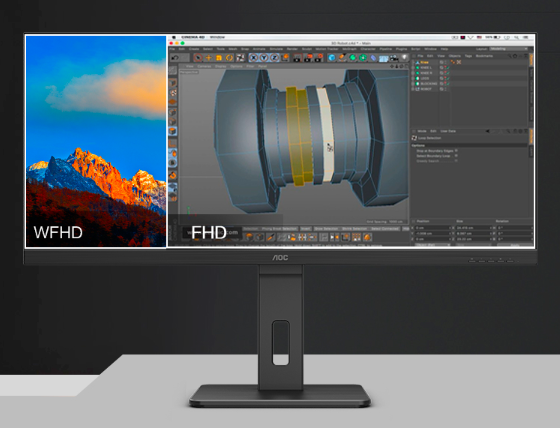
Task: Toggle the green check for BLOCKING
Action: tap(448, 84)
